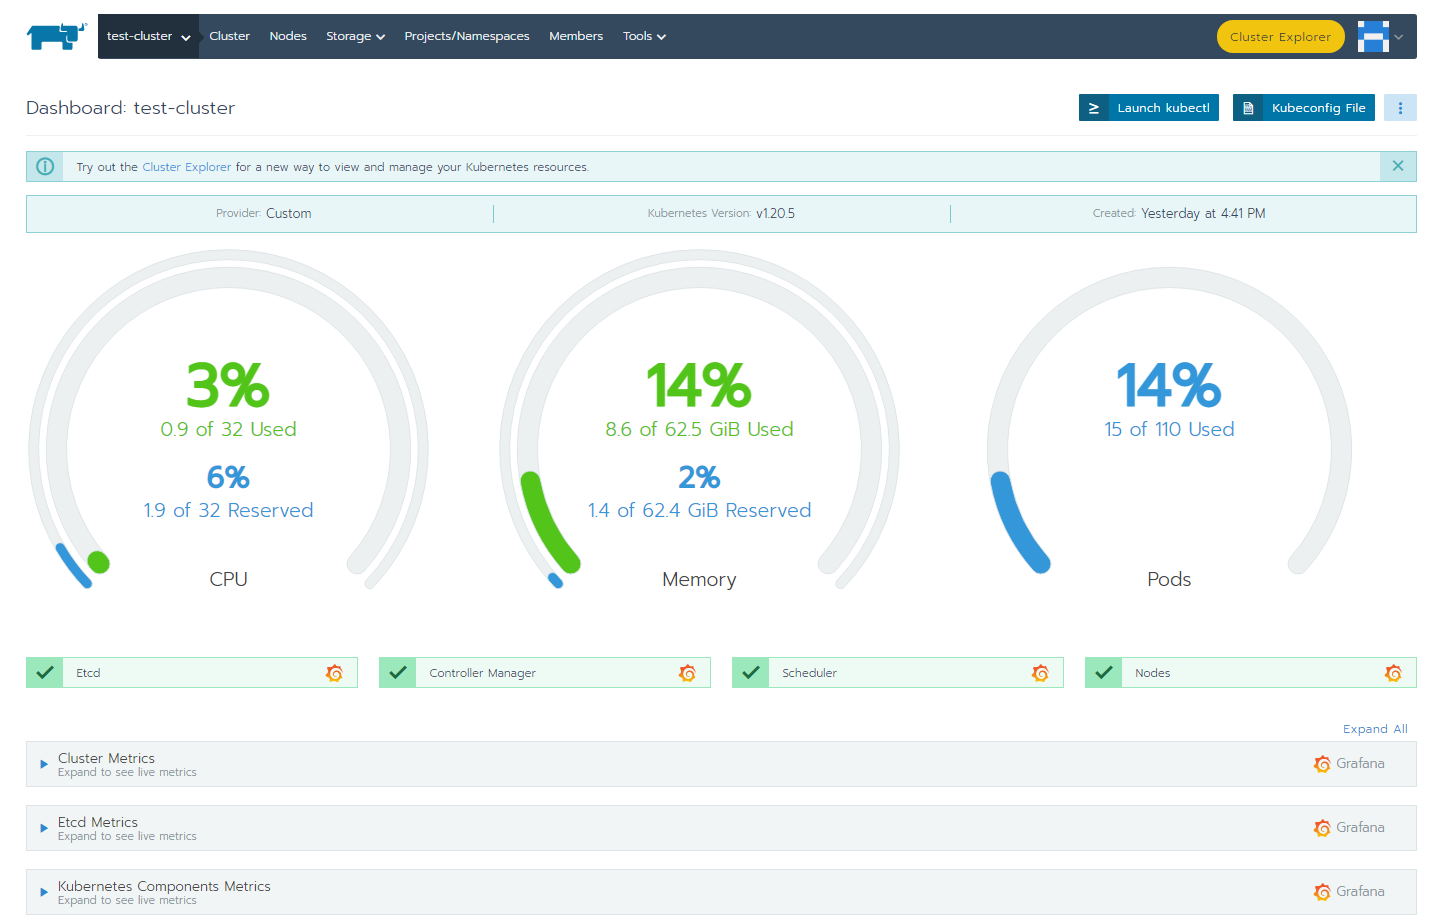Viewport: 1450px width, 923px height.
Task: Click the Memory gauge label
Action: pos(699,579)
